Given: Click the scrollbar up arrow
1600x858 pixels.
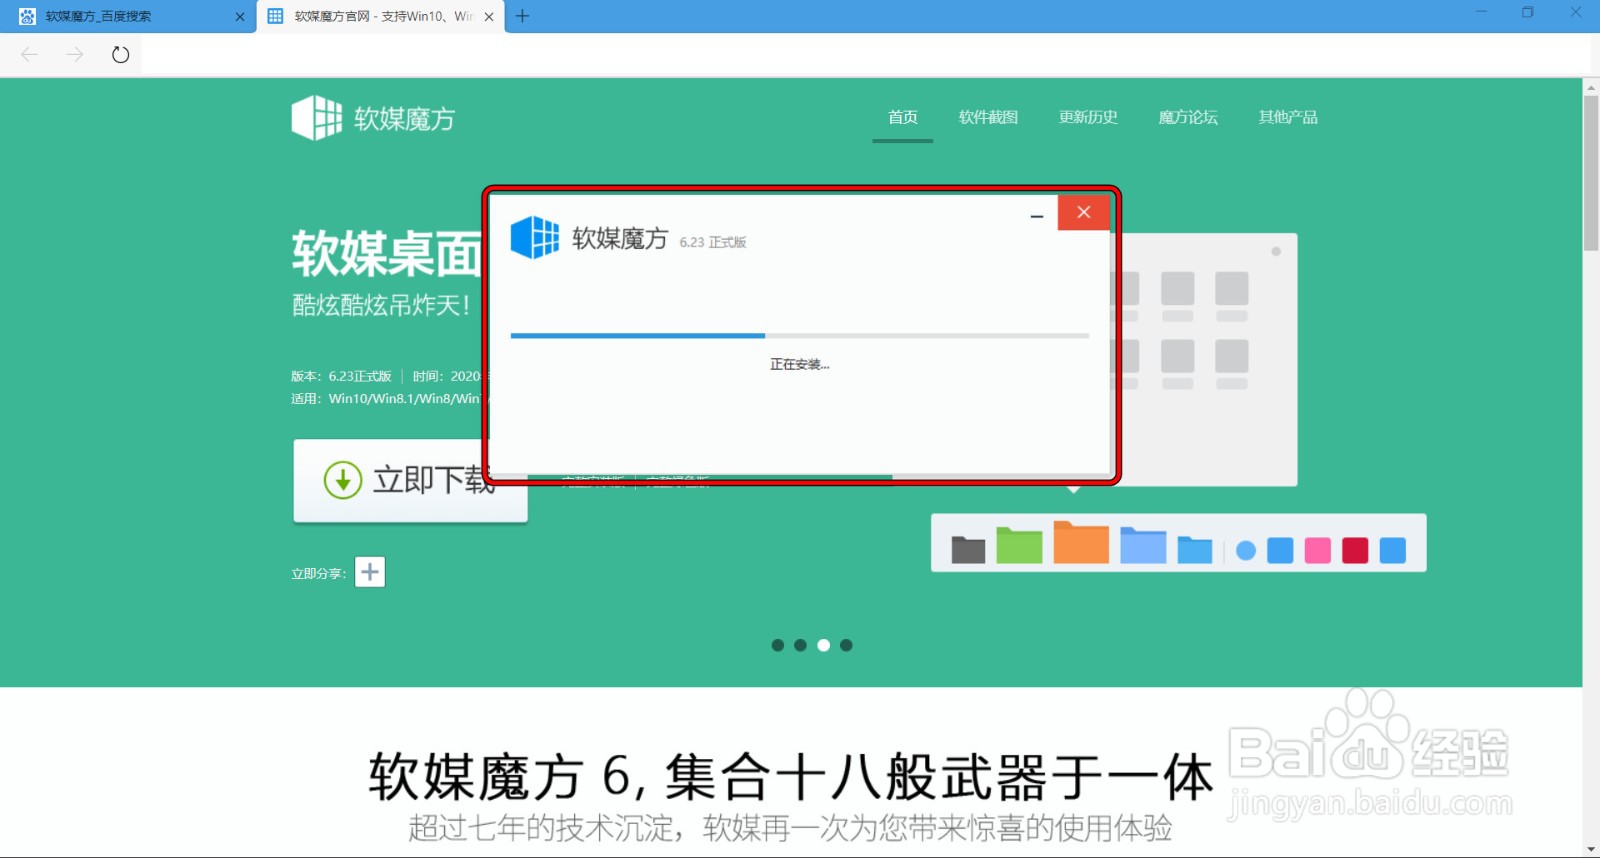Looking at the screenshot, I should tap(1591, 87).
